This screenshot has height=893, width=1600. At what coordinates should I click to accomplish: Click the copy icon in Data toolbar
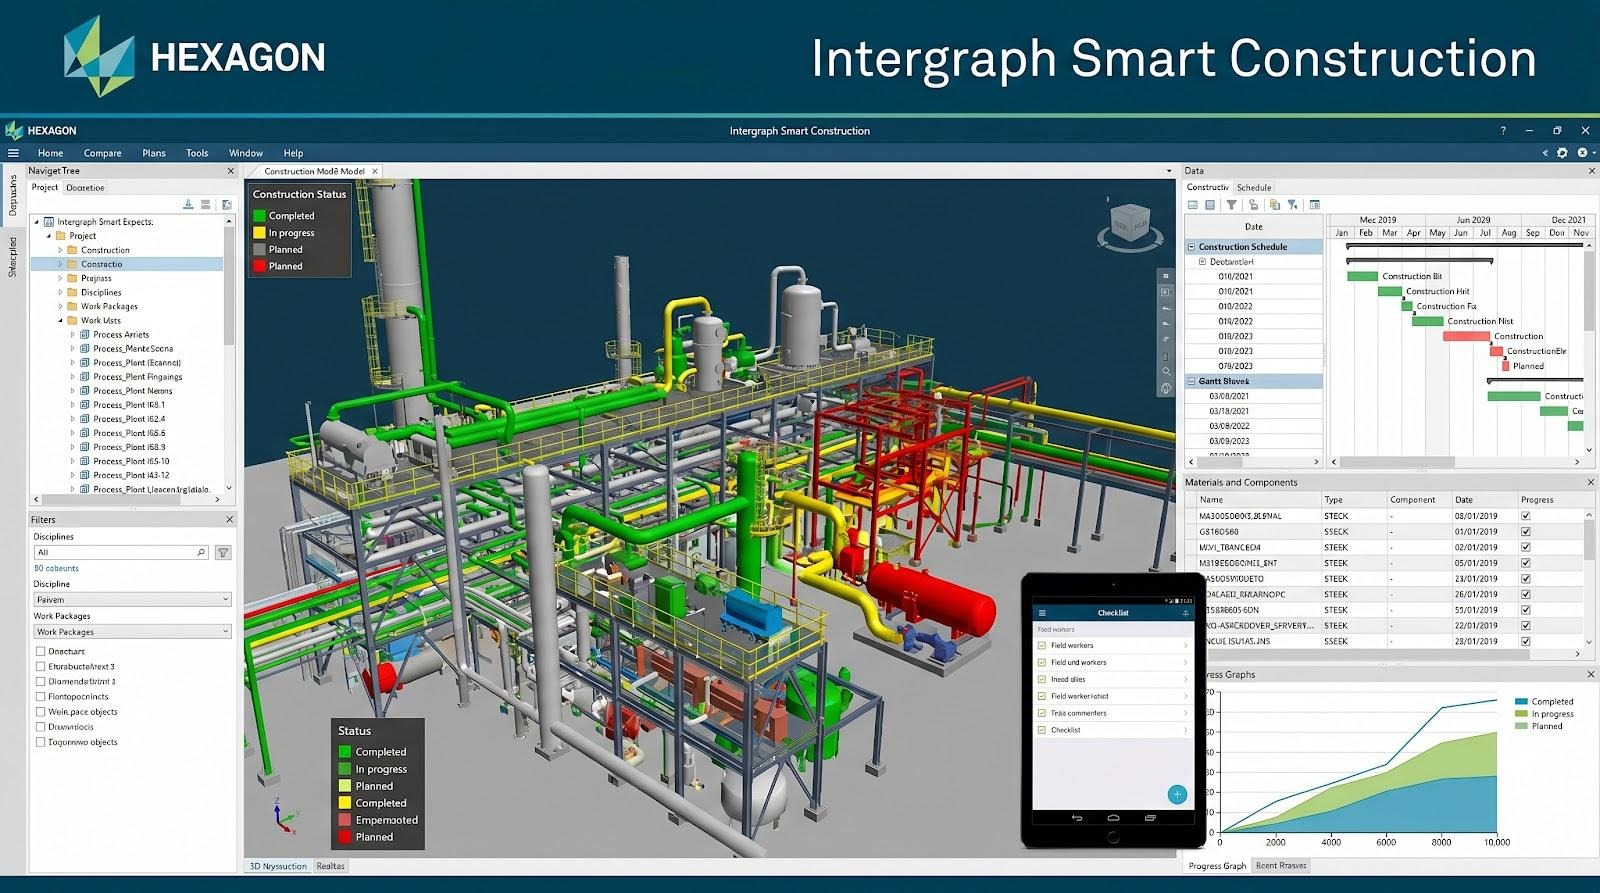(x=1274, y=204)
